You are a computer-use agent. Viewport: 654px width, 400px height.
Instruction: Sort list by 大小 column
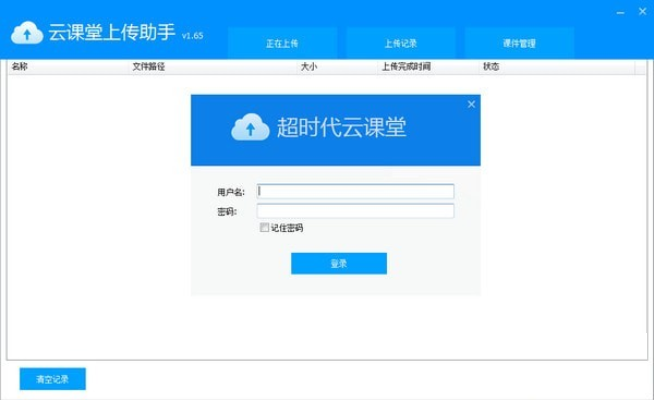click(x=308, y=68)
